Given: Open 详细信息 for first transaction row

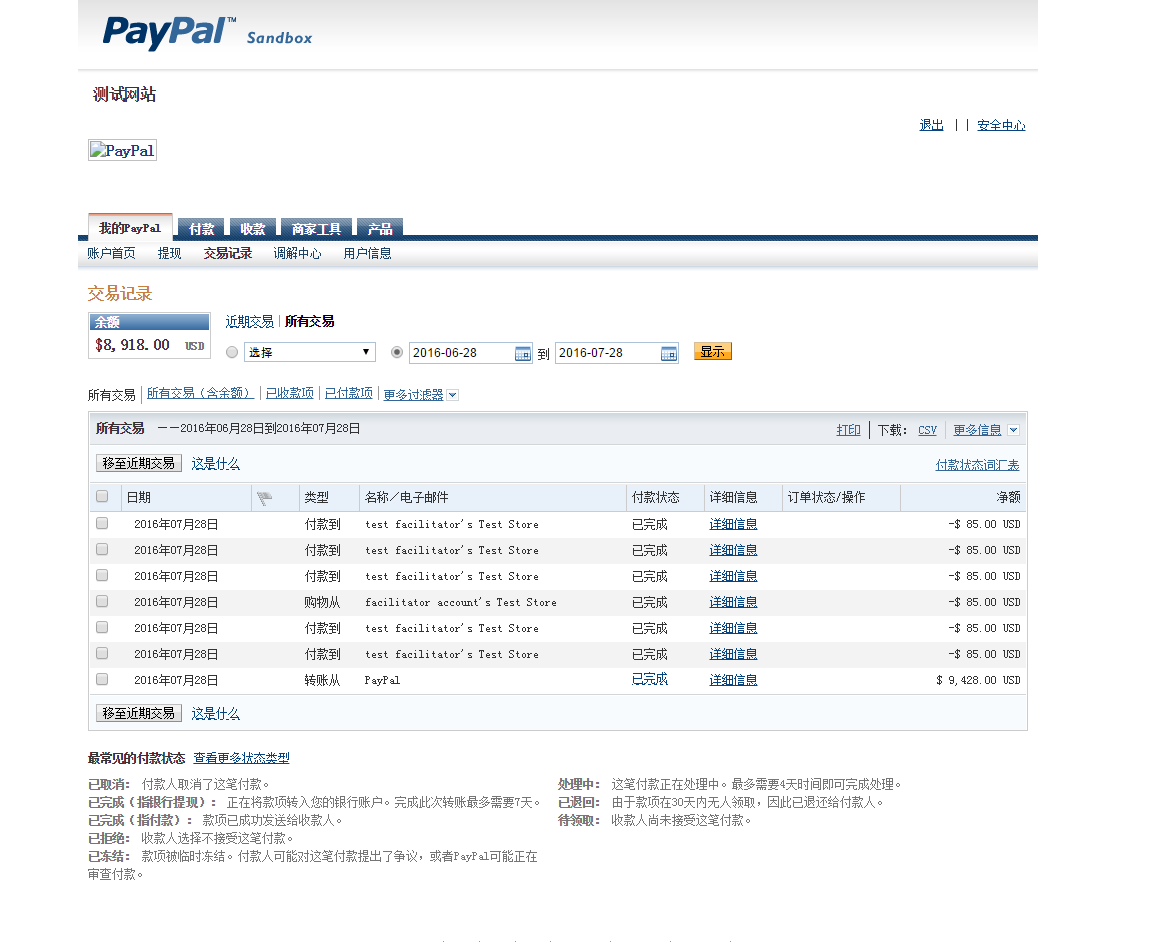Looking at the screenshot, I should (733, 524).
